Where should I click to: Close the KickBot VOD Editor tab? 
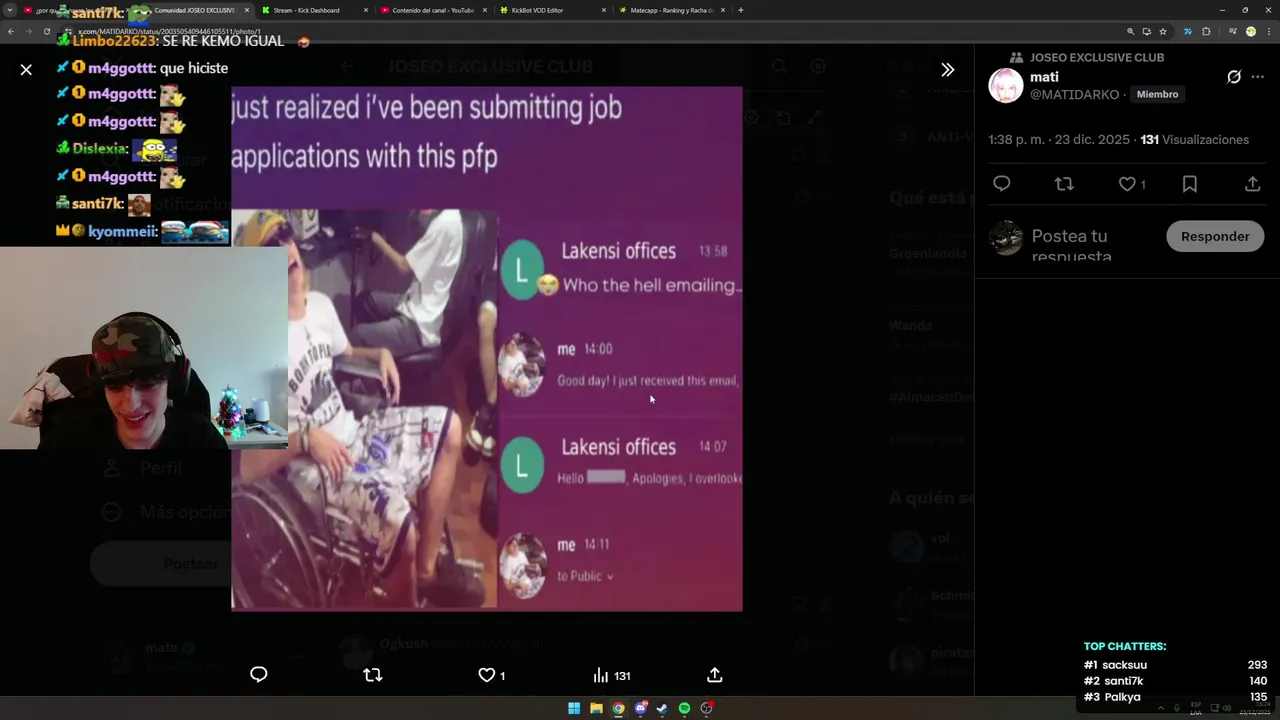point(603,10)
